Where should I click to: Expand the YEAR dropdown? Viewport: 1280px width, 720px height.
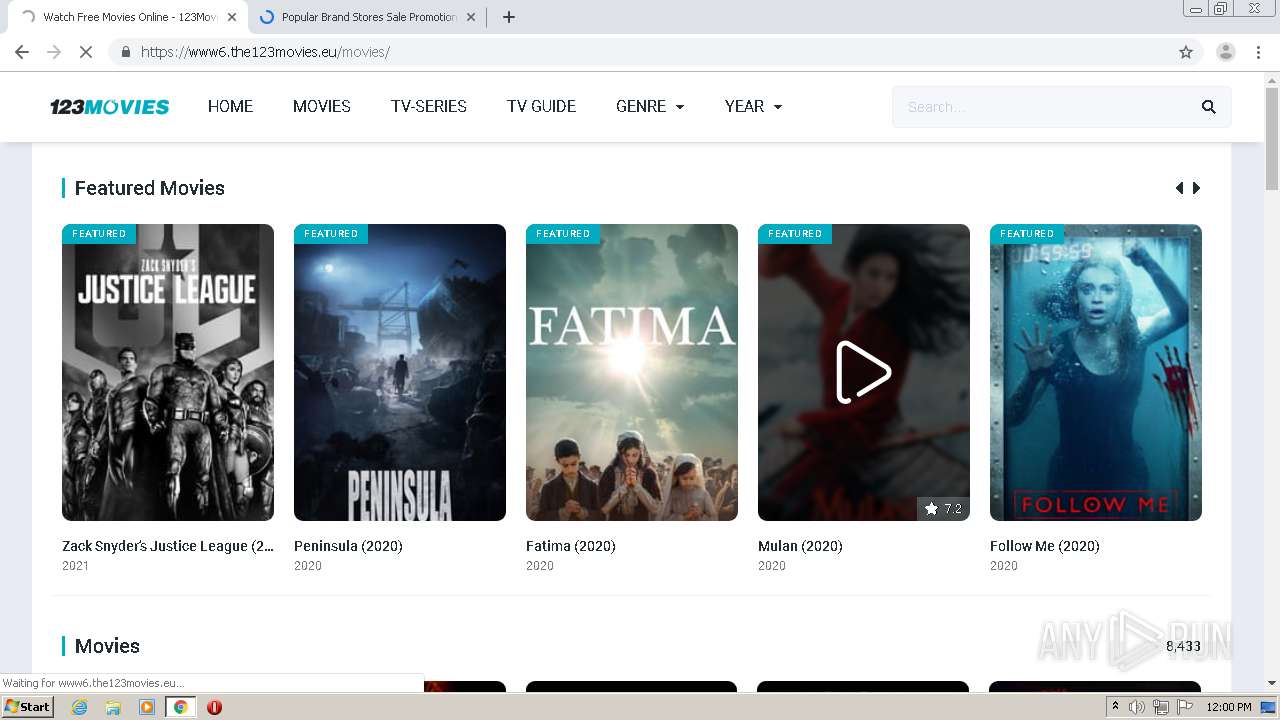[753, 106]
